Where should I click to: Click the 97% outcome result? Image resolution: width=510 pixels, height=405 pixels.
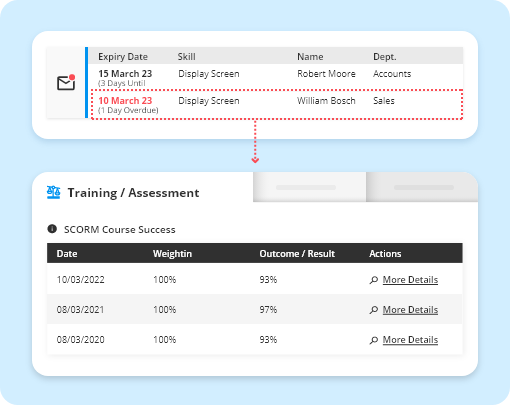268,309
